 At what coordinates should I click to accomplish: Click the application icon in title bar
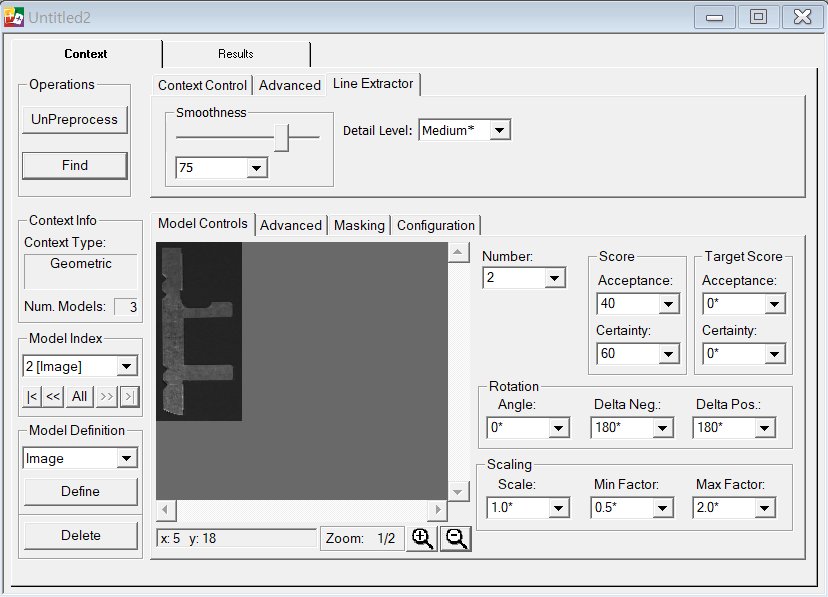(14, 17)
